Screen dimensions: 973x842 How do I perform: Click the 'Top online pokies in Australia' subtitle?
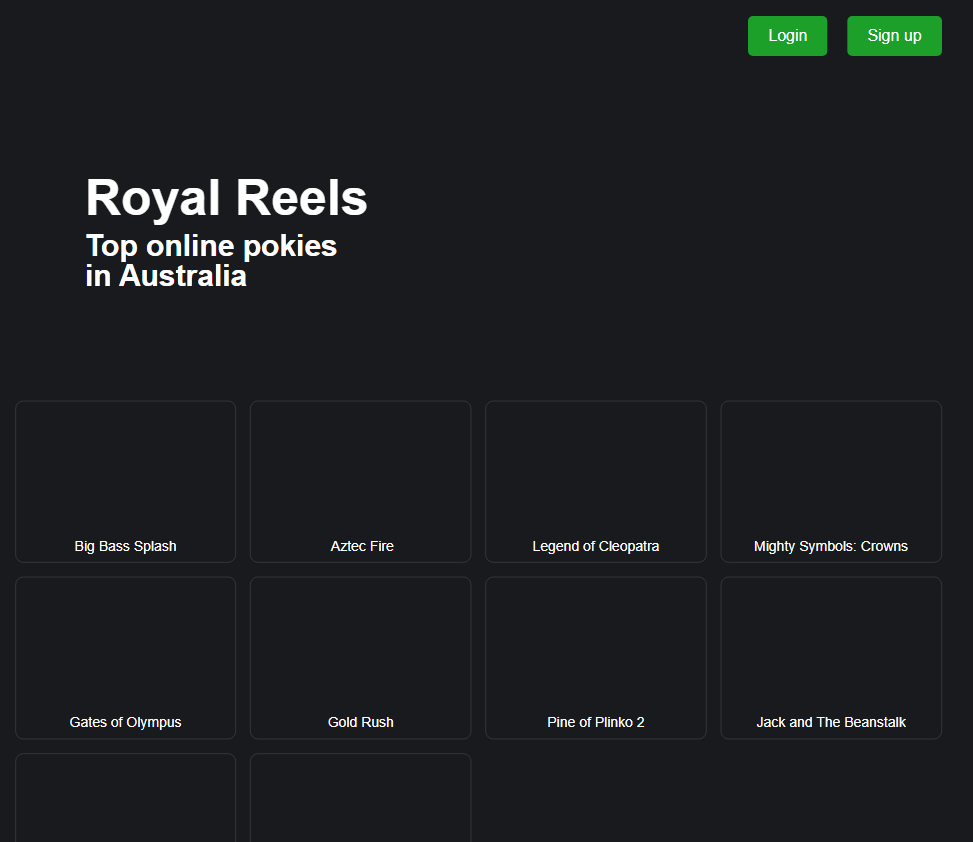coord(211,261)
